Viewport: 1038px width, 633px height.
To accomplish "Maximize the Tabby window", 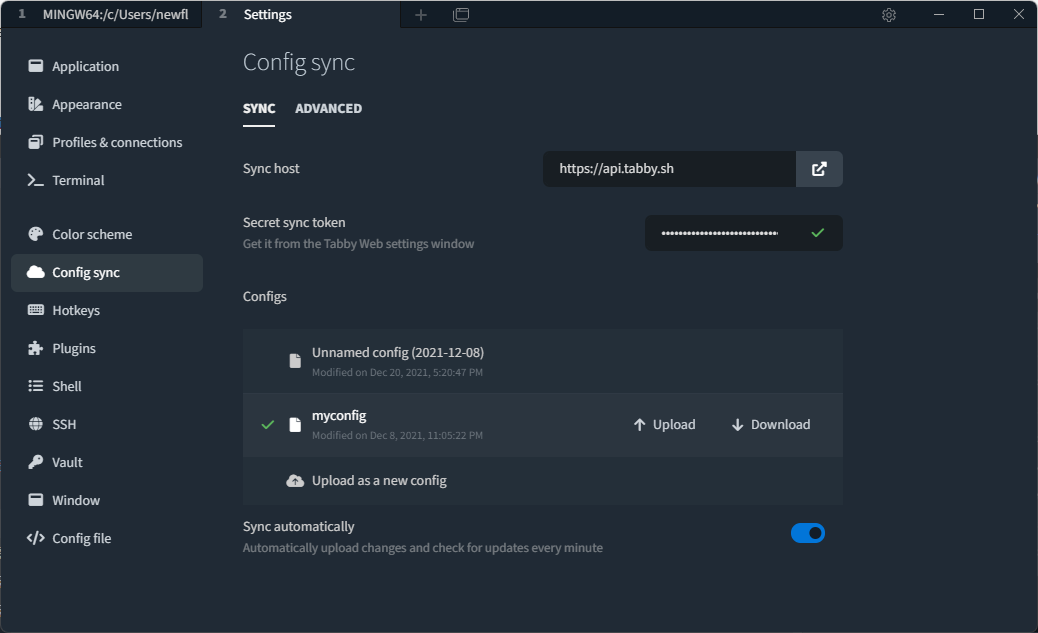I will [x=979, y=15].
